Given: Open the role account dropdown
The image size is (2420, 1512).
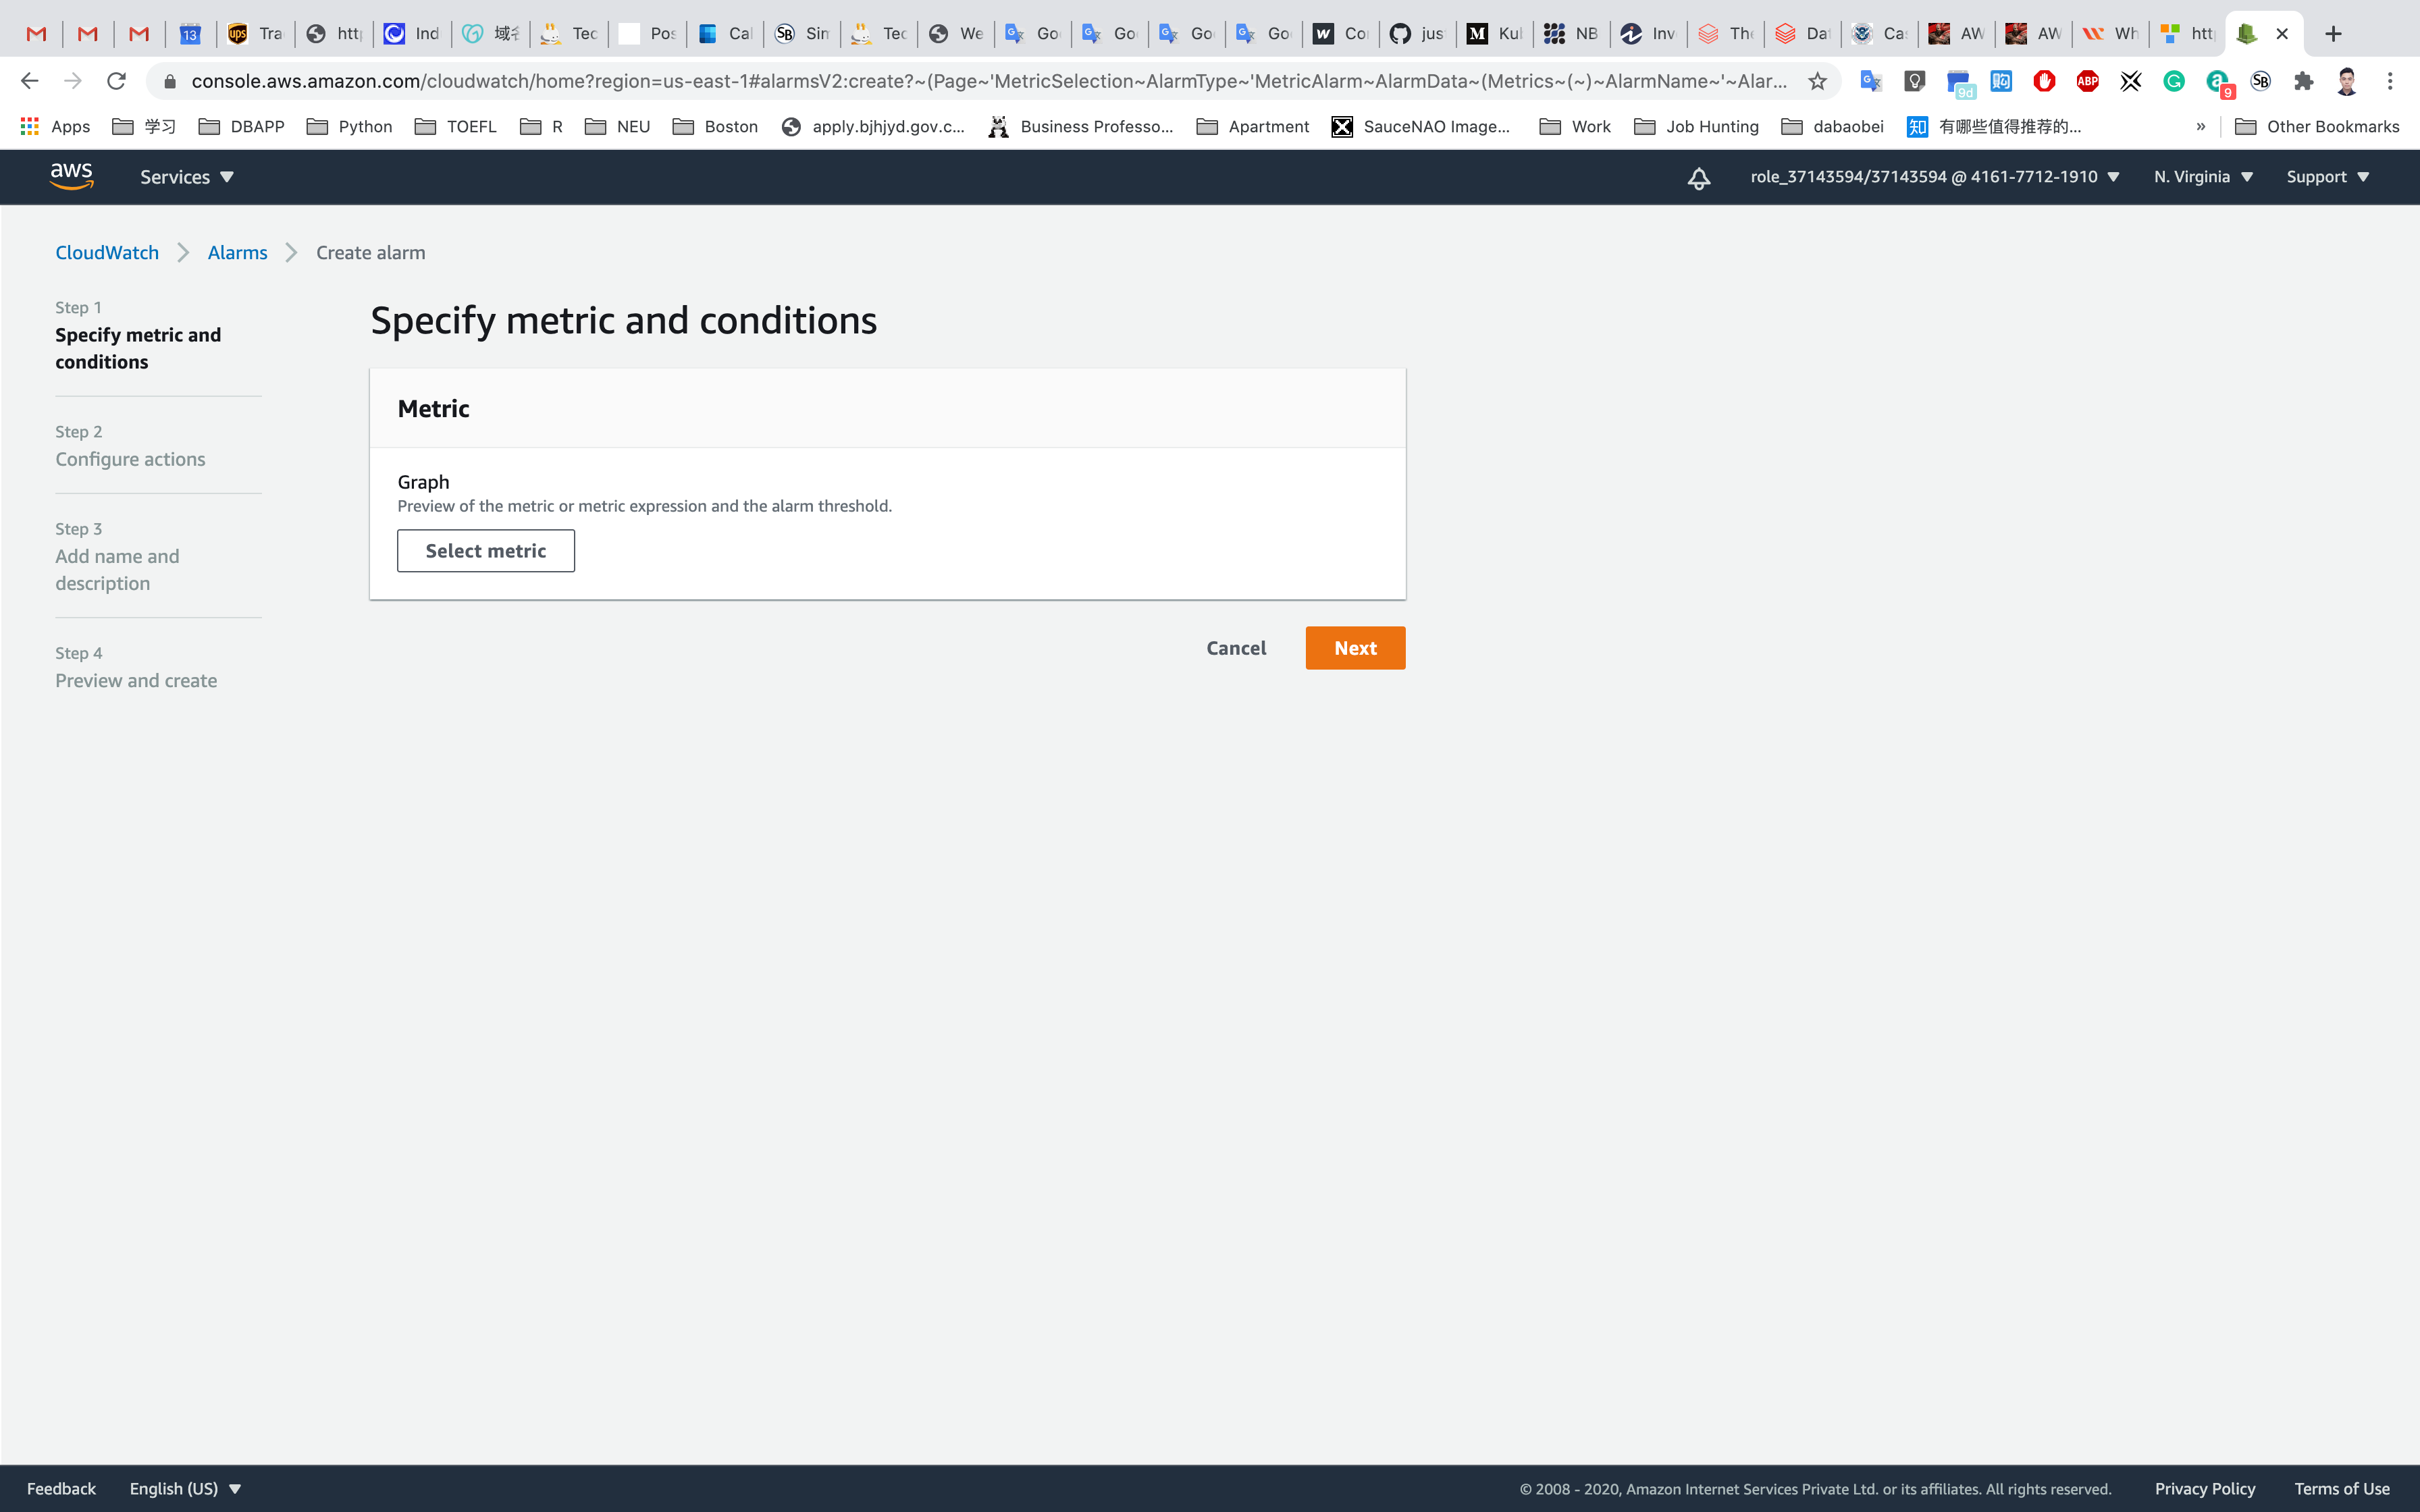Looking at the screenshot, I should 1934,177.
